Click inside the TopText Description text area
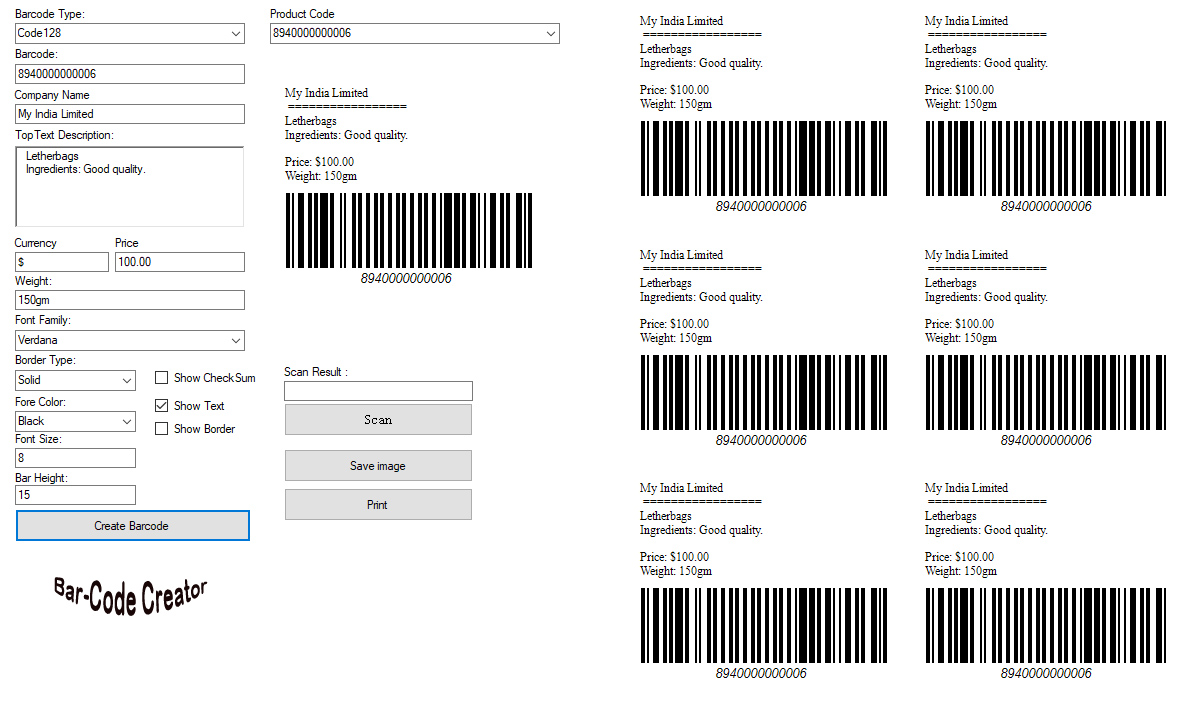The height and width of the screenshot is (708, 1184). [130, 186]
